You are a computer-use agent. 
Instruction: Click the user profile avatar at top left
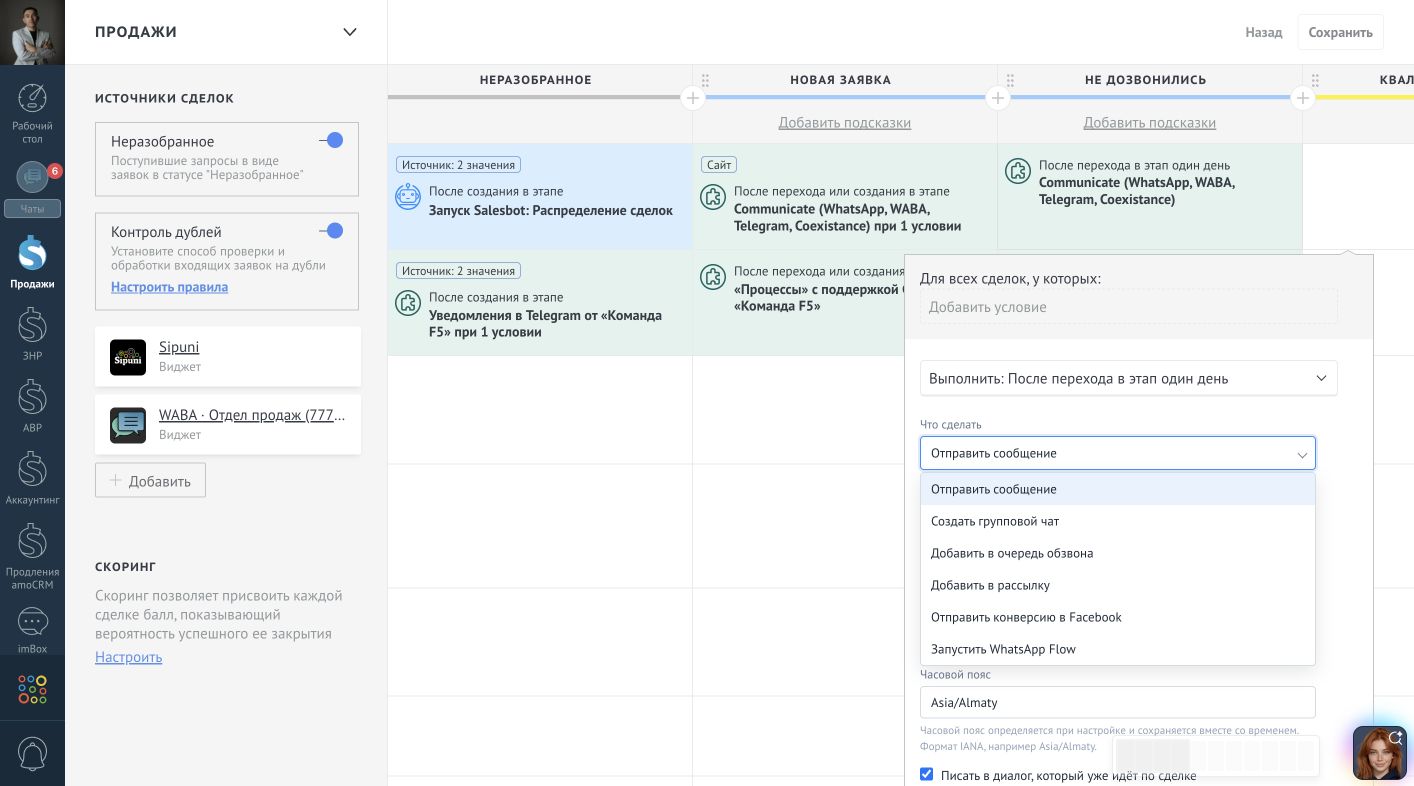(32, 32)
